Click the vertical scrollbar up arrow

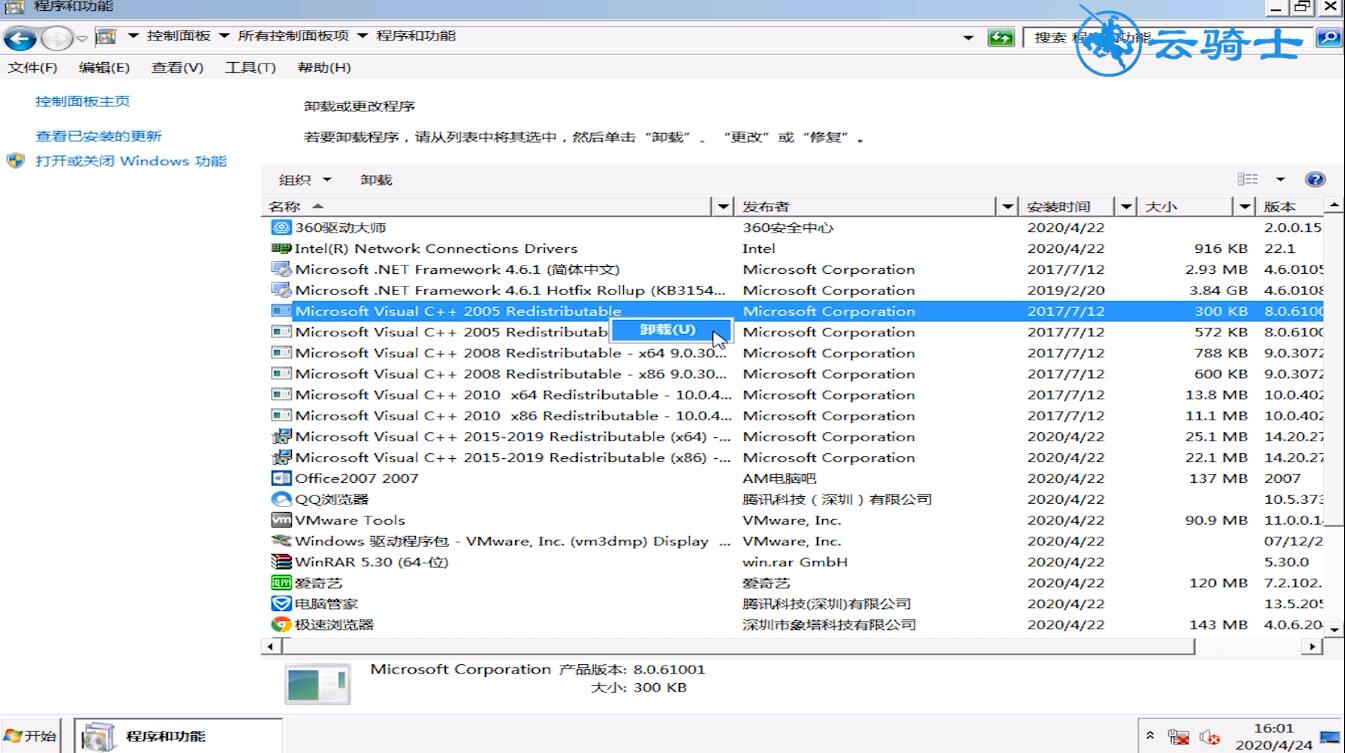(x=1334, y=205)
